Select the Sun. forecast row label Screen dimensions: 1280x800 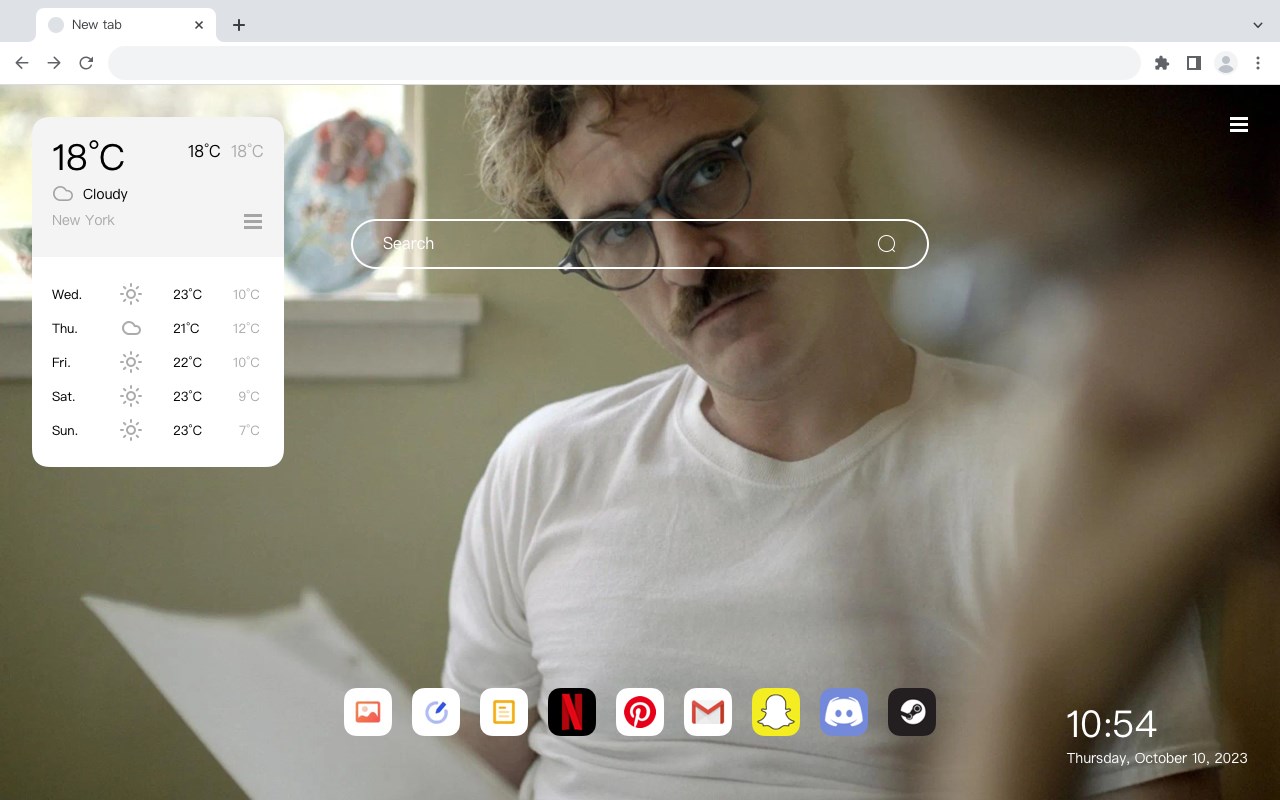(65, 430)
